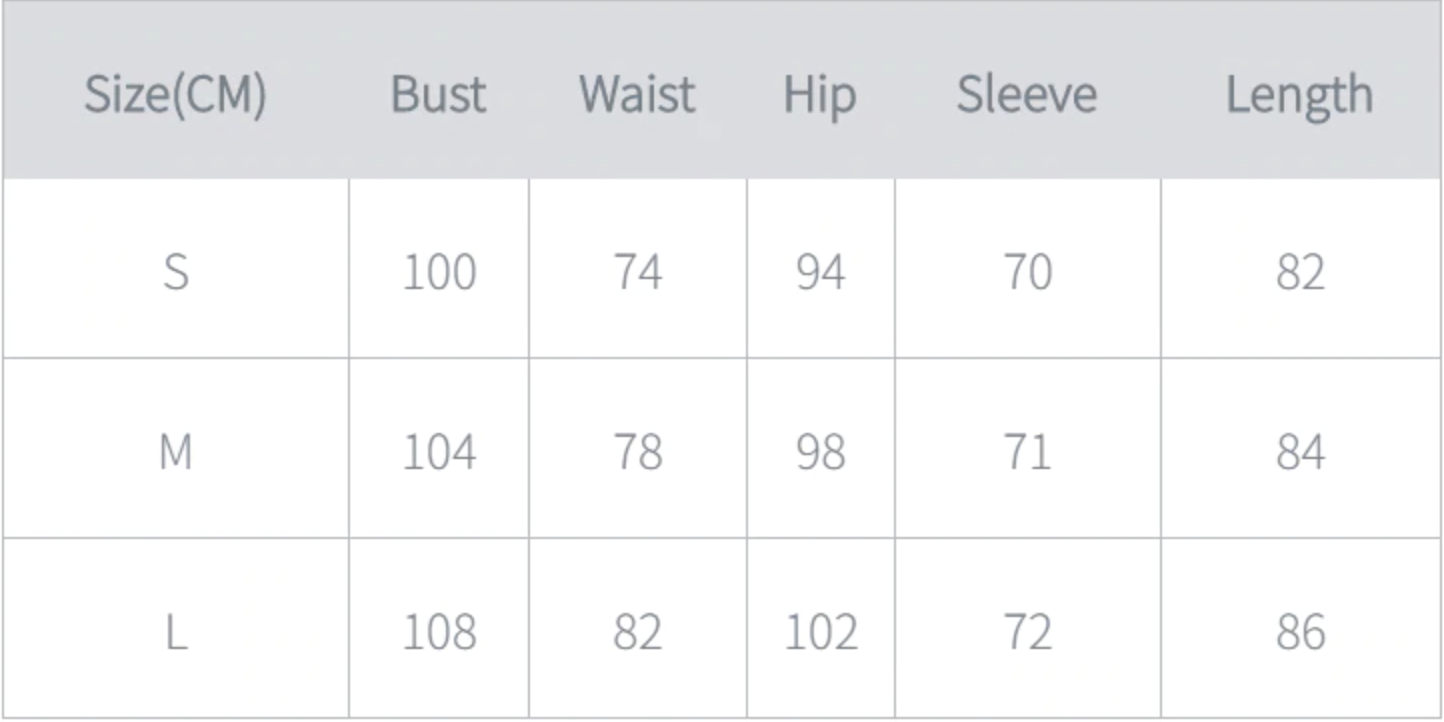
Task: Select bust value 108 for size L
Action: pos(439,632)
